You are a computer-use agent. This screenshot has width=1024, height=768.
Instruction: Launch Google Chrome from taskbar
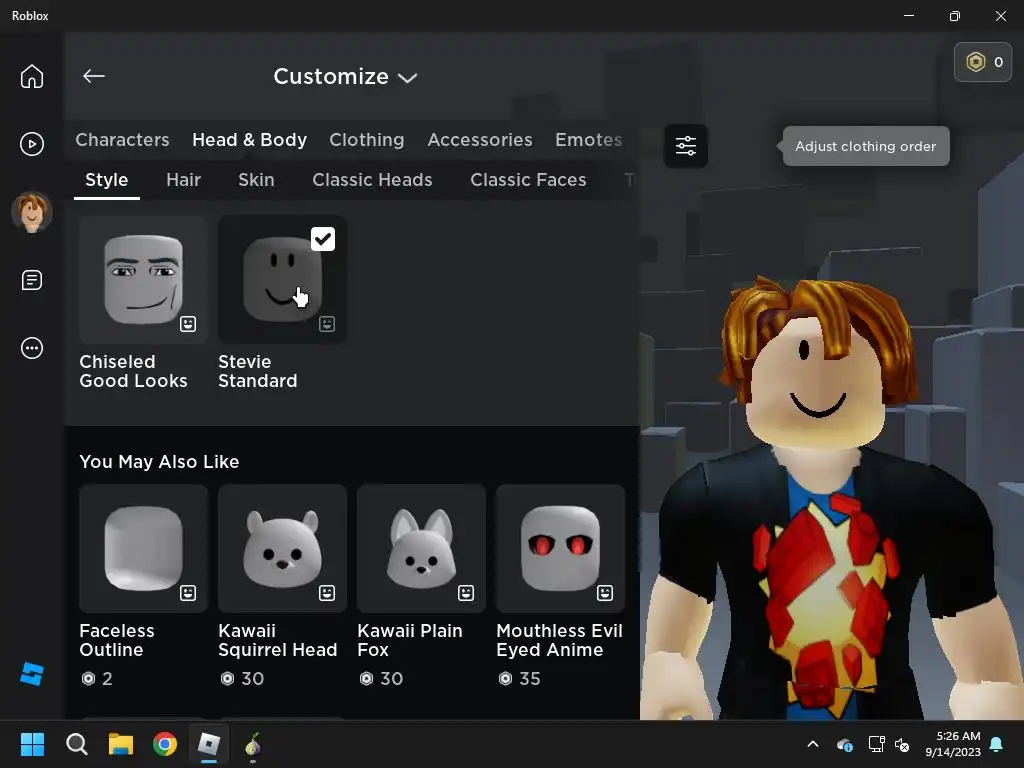[x=165, y=744]
